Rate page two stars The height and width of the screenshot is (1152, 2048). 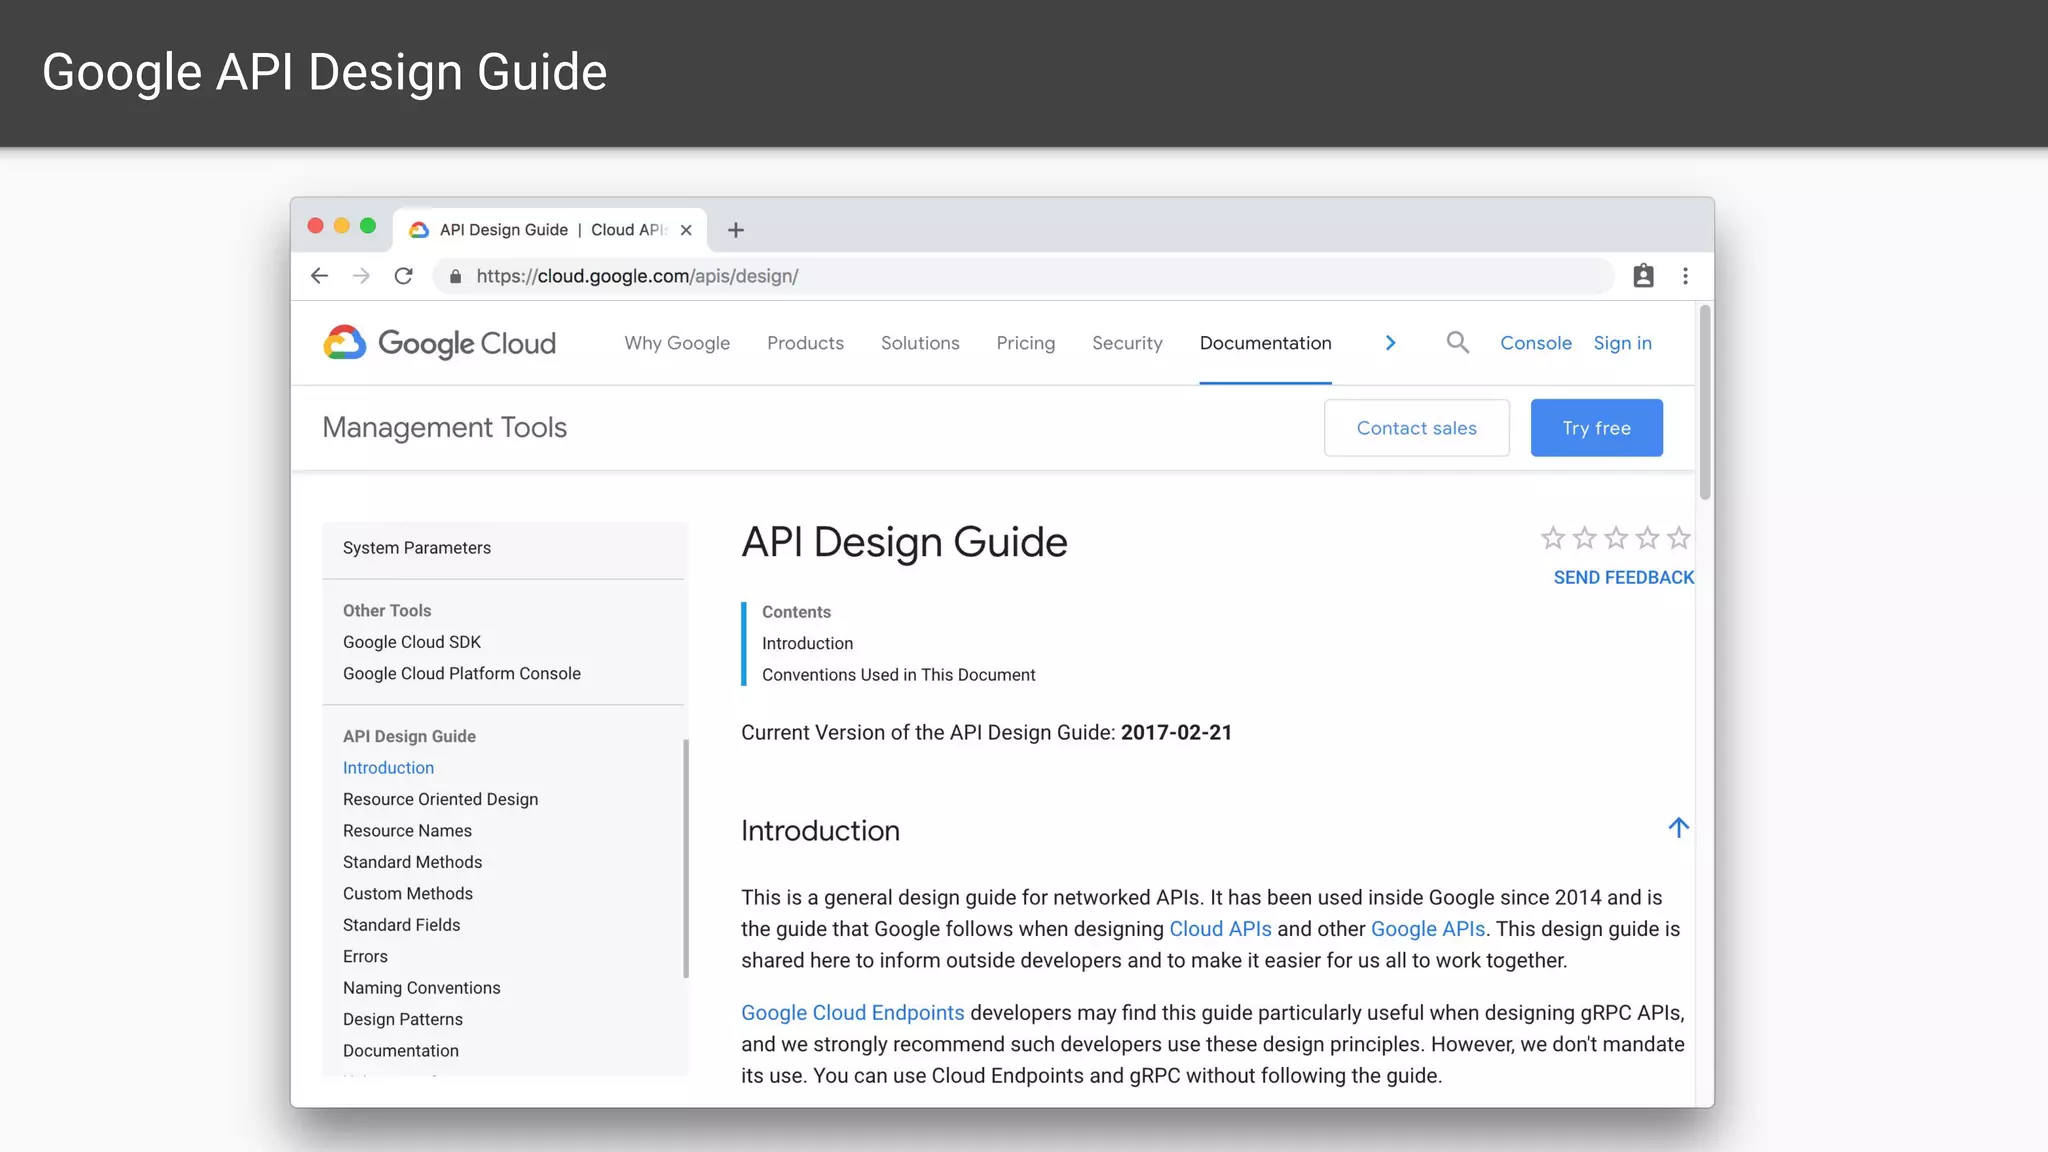coord(1584,539)
